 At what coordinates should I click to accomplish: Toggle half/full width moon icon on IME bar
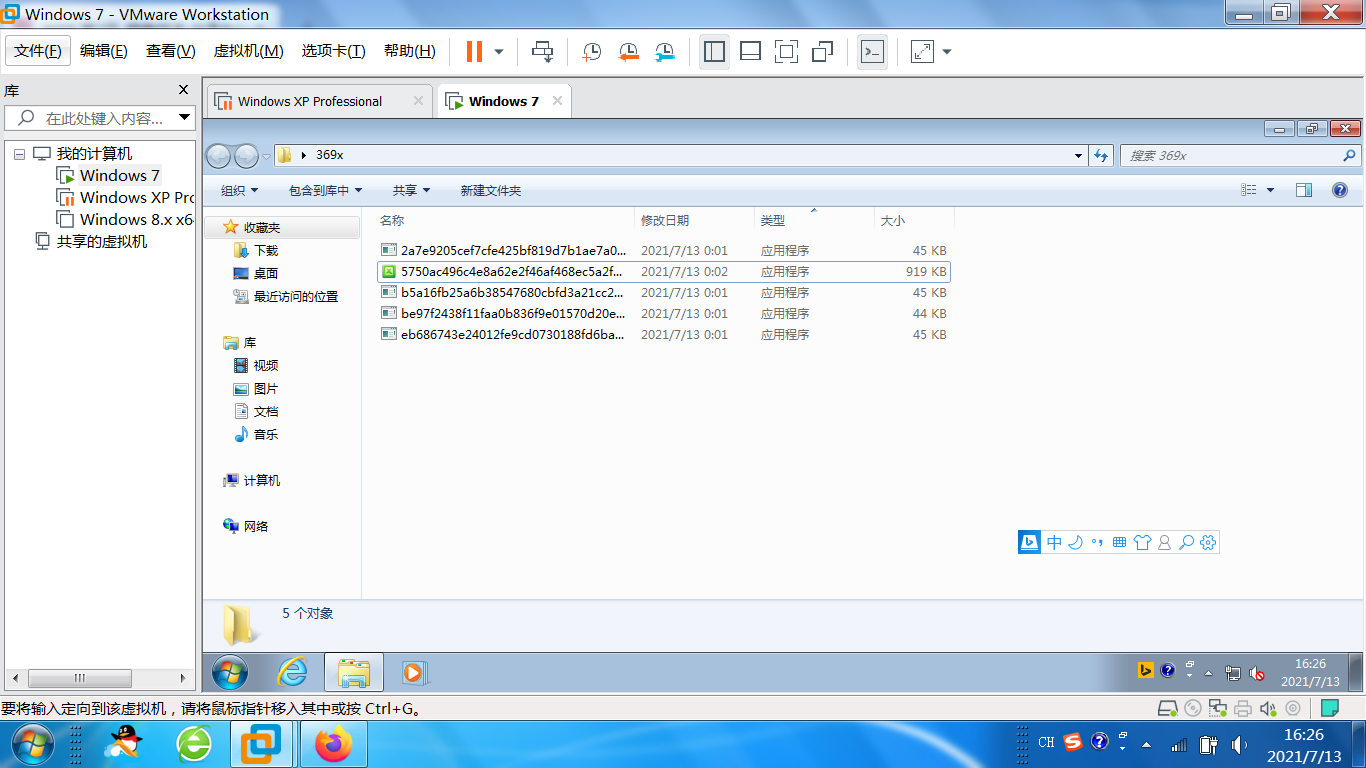pyautogui.click(x=1076, y=543)
